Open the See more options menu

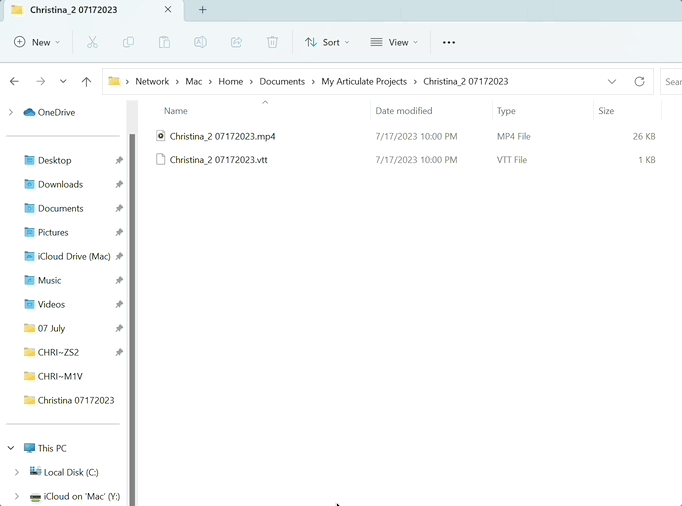pyautogui.click(x=448, y=42)
